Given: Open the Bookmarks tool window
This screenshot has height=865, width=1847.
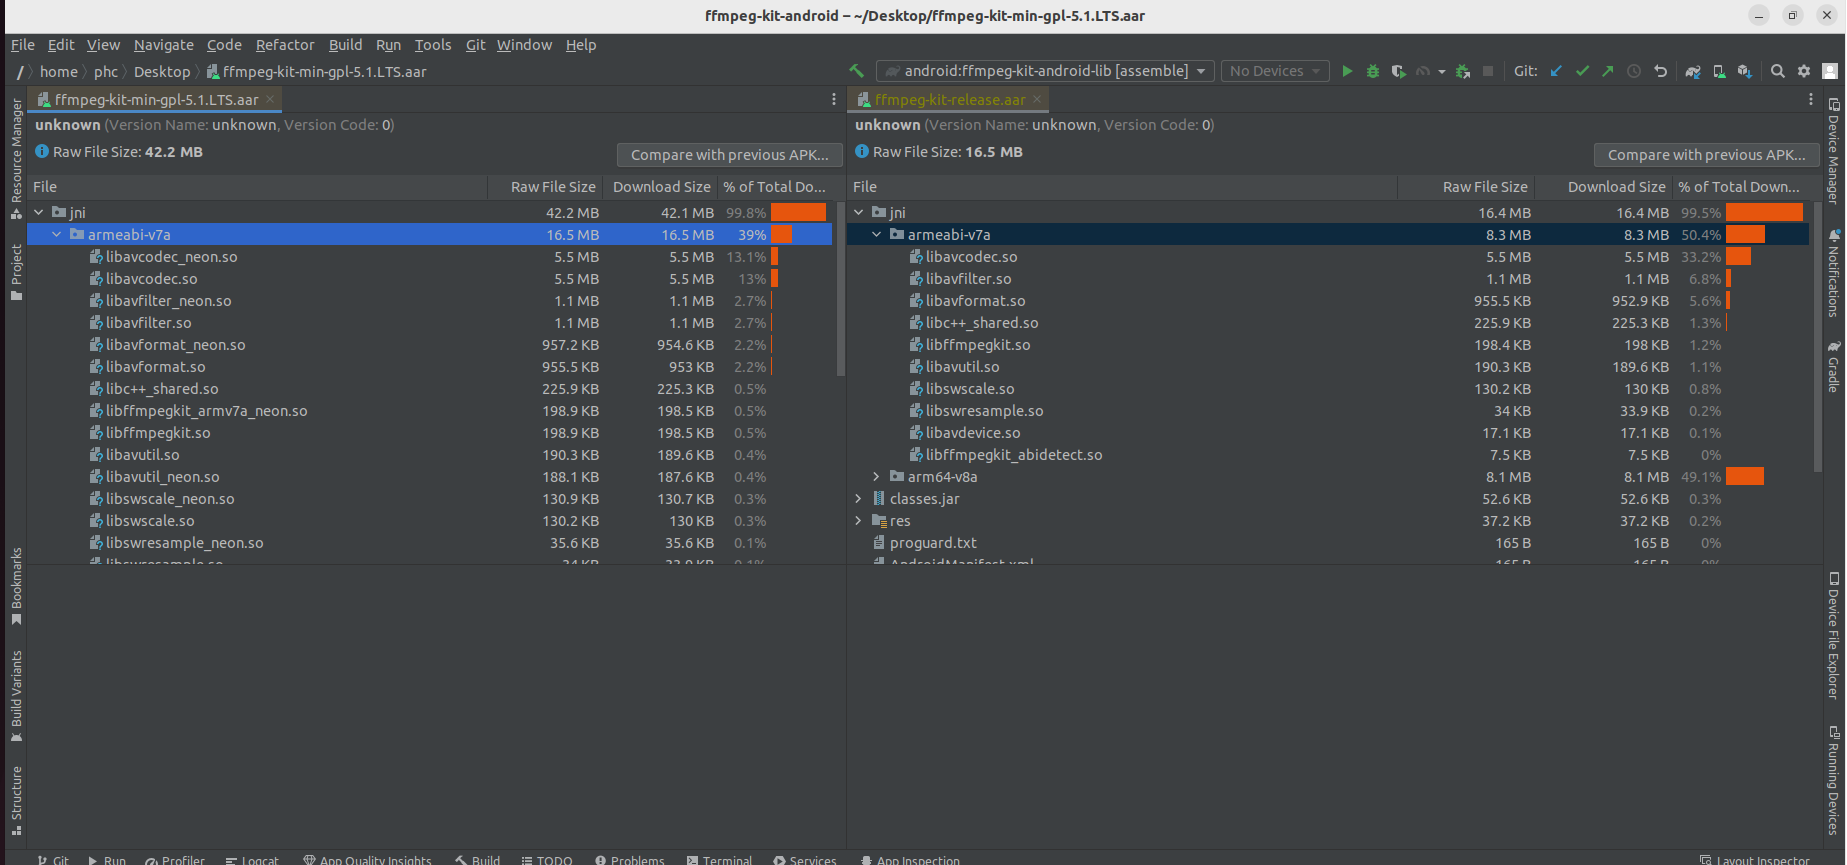Looking at the screenshot, I should click(16, 586).
